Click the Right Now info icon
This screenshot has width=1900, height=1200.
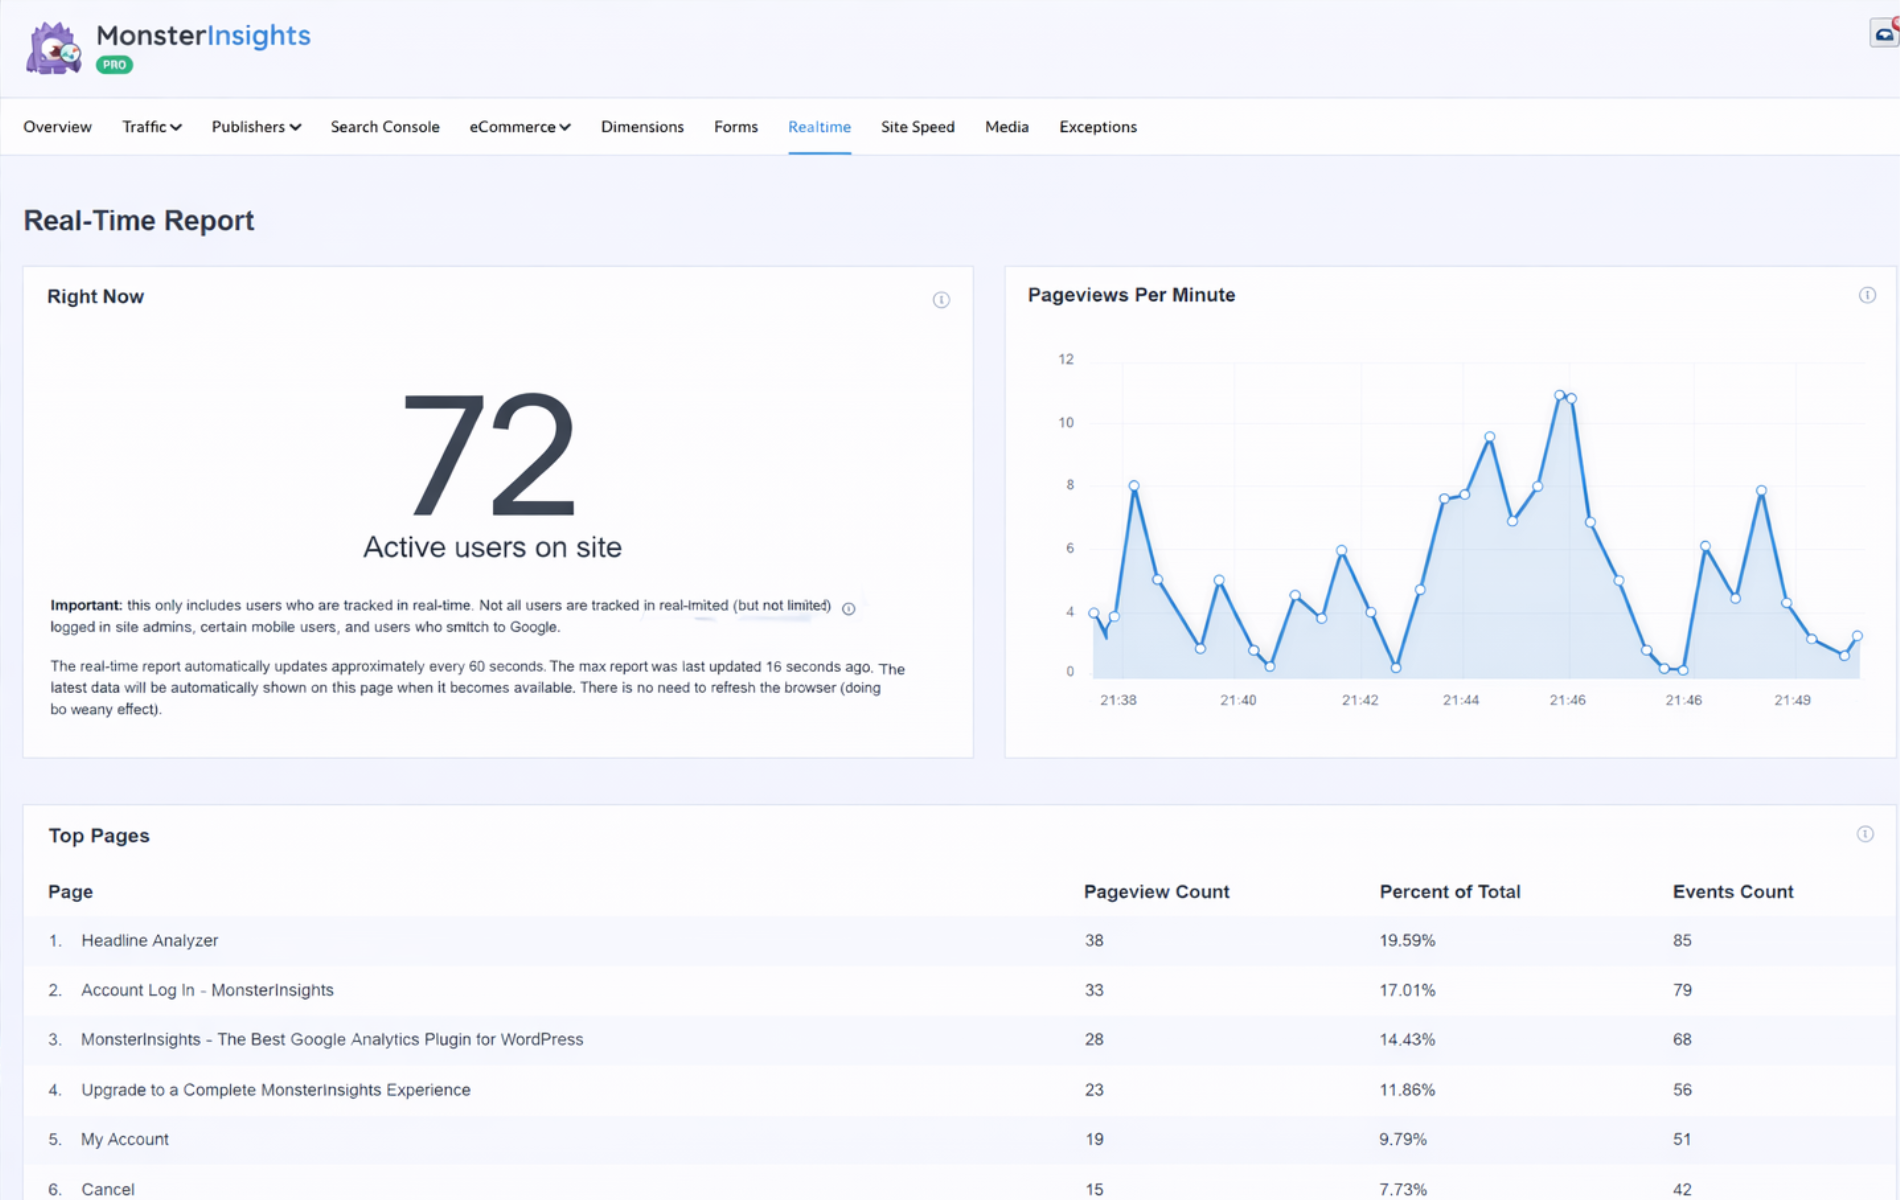941,300
